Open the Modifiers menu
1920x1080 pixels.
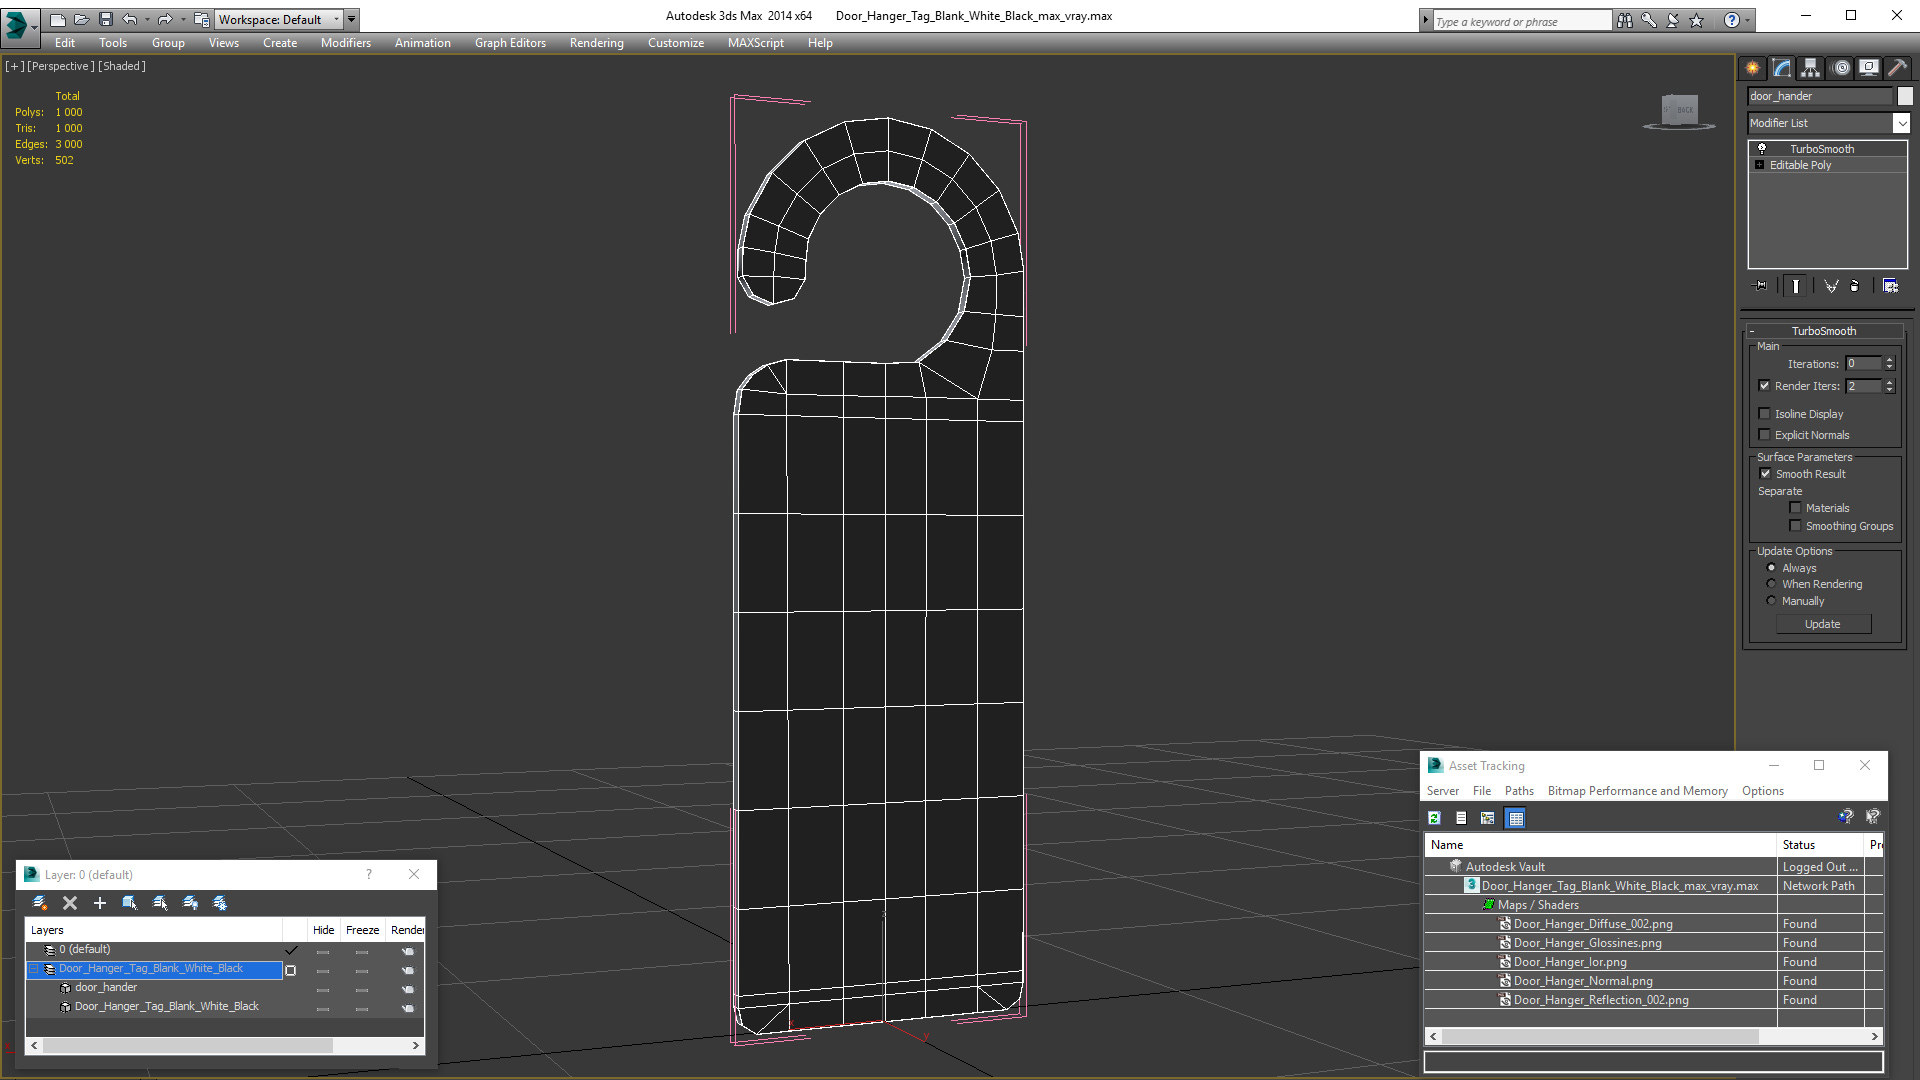click(x=345, y=43)
